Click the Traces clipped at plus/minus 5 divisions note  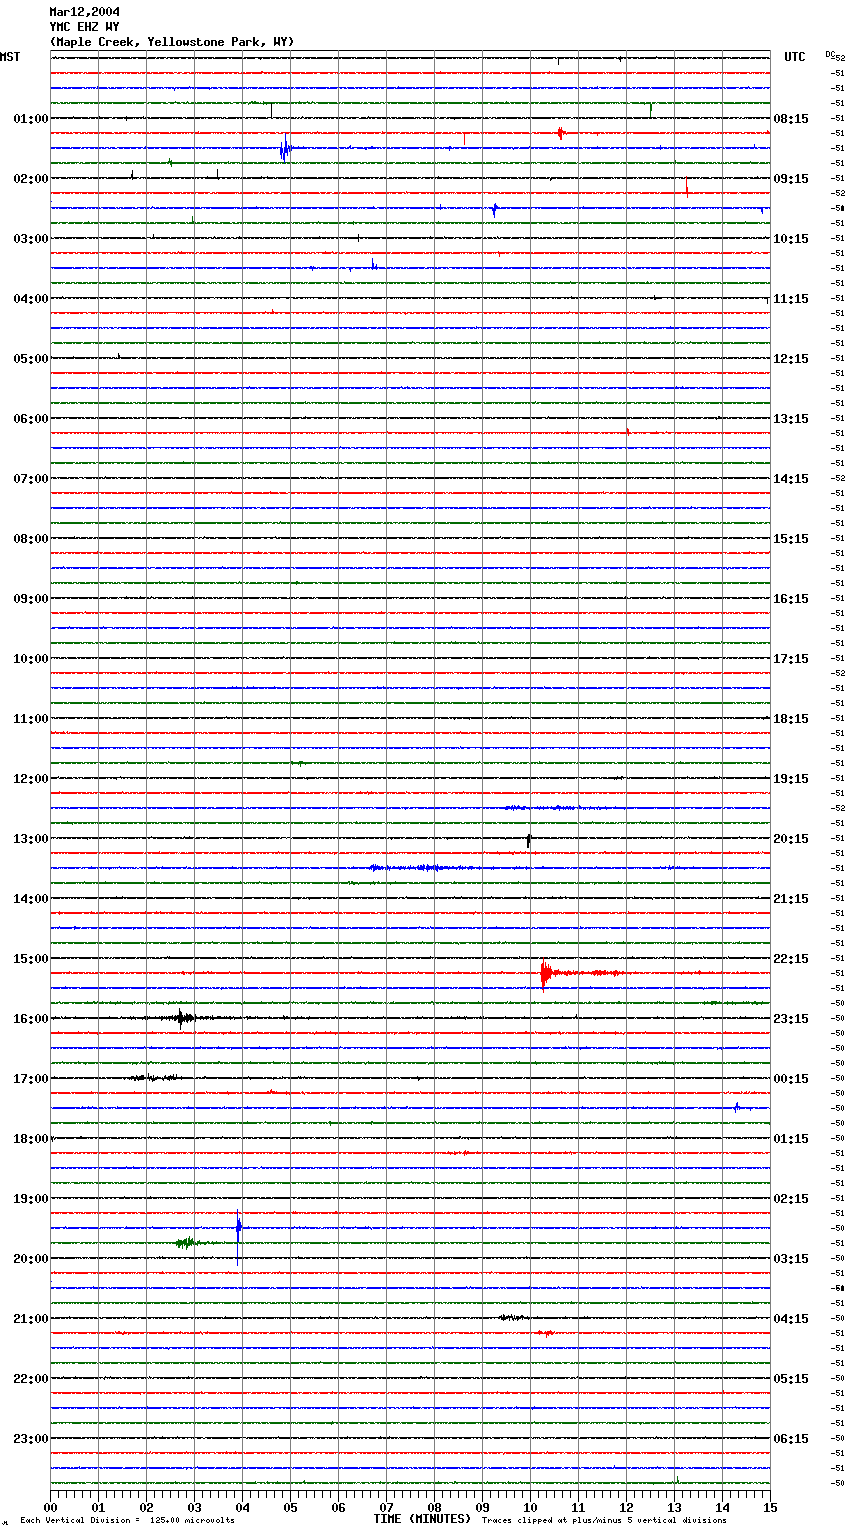click(x=604, y=1521)
